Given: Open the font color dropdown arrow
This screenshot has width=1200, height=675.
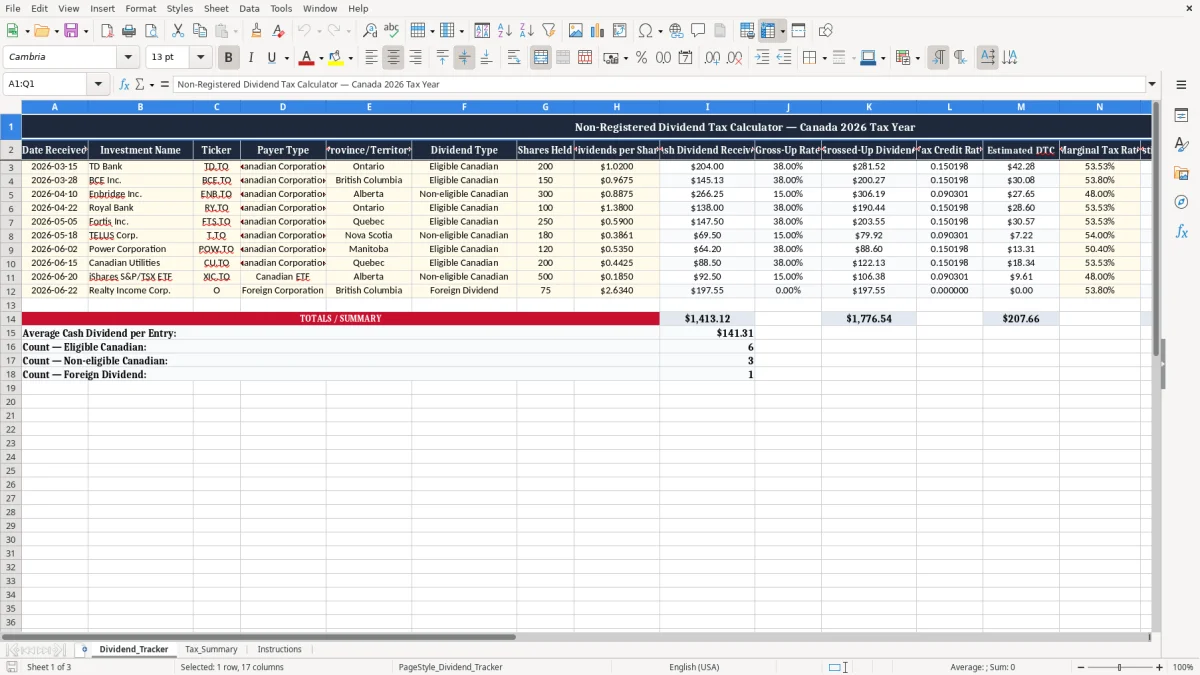Looking at the screenshot, I should tap(321, 58).
